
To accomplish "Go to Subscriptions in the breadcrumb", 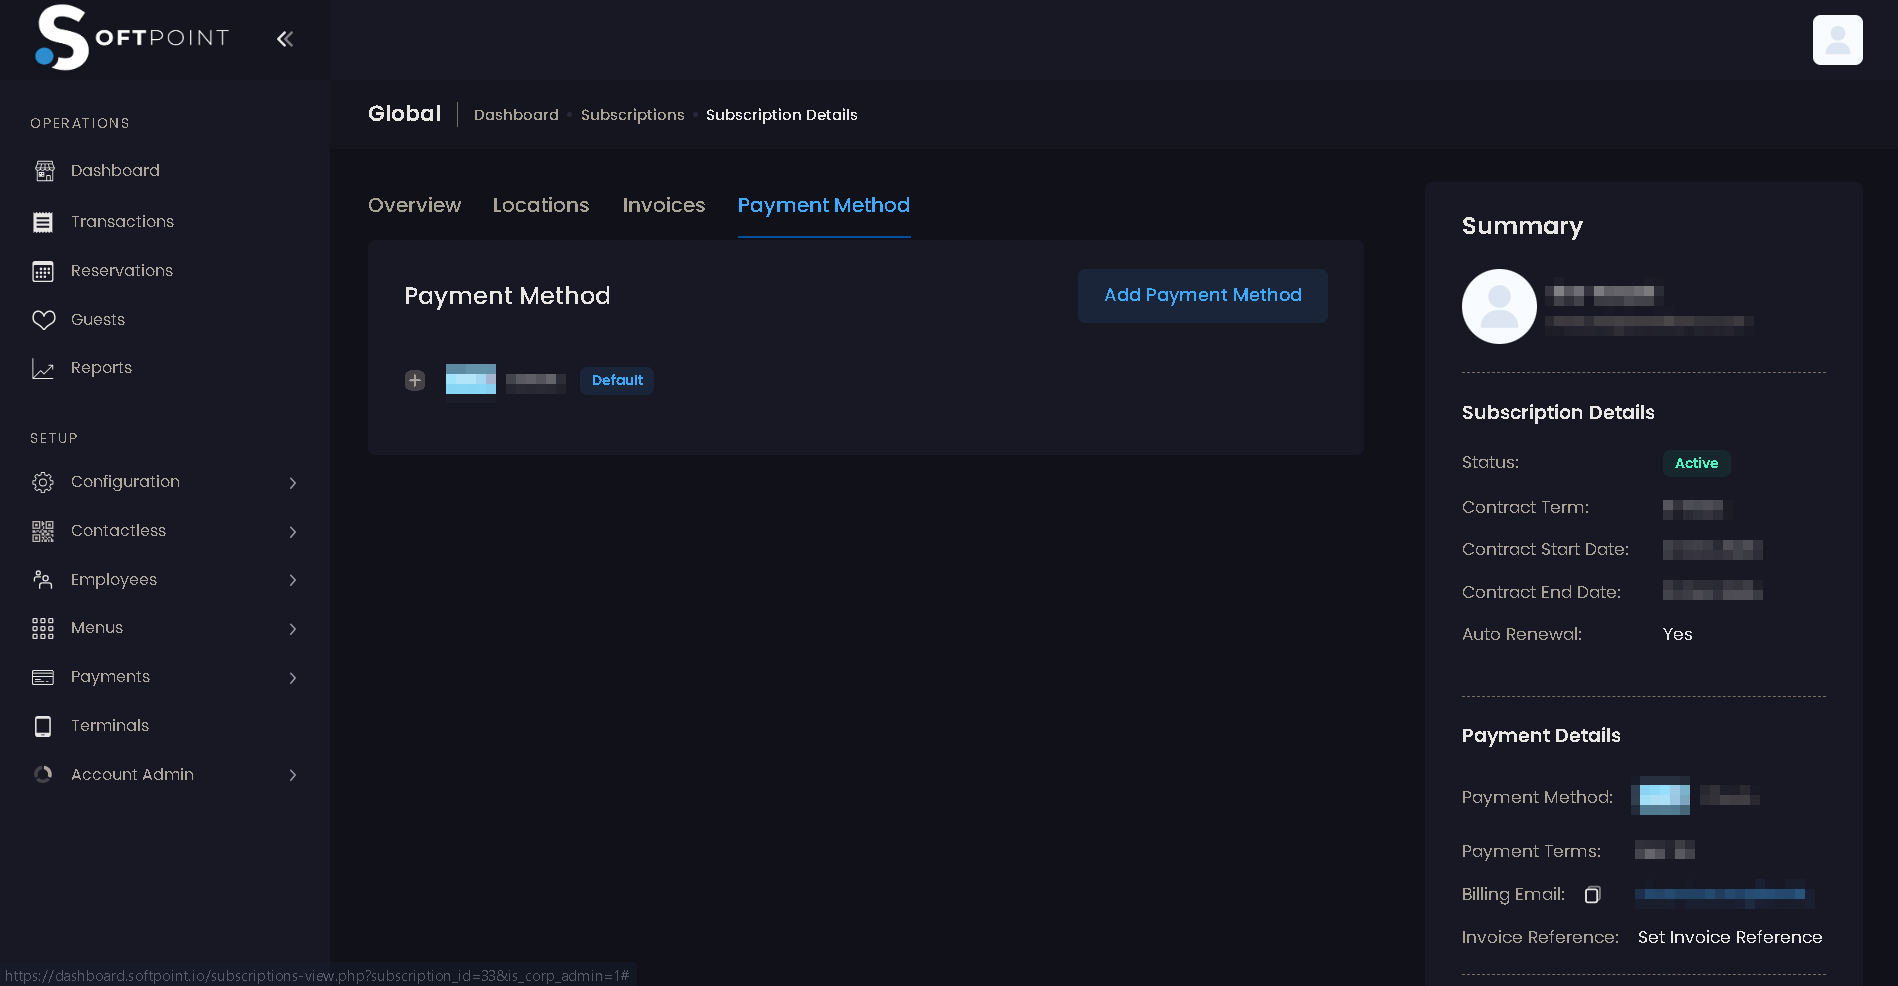I will pos(632,115).
